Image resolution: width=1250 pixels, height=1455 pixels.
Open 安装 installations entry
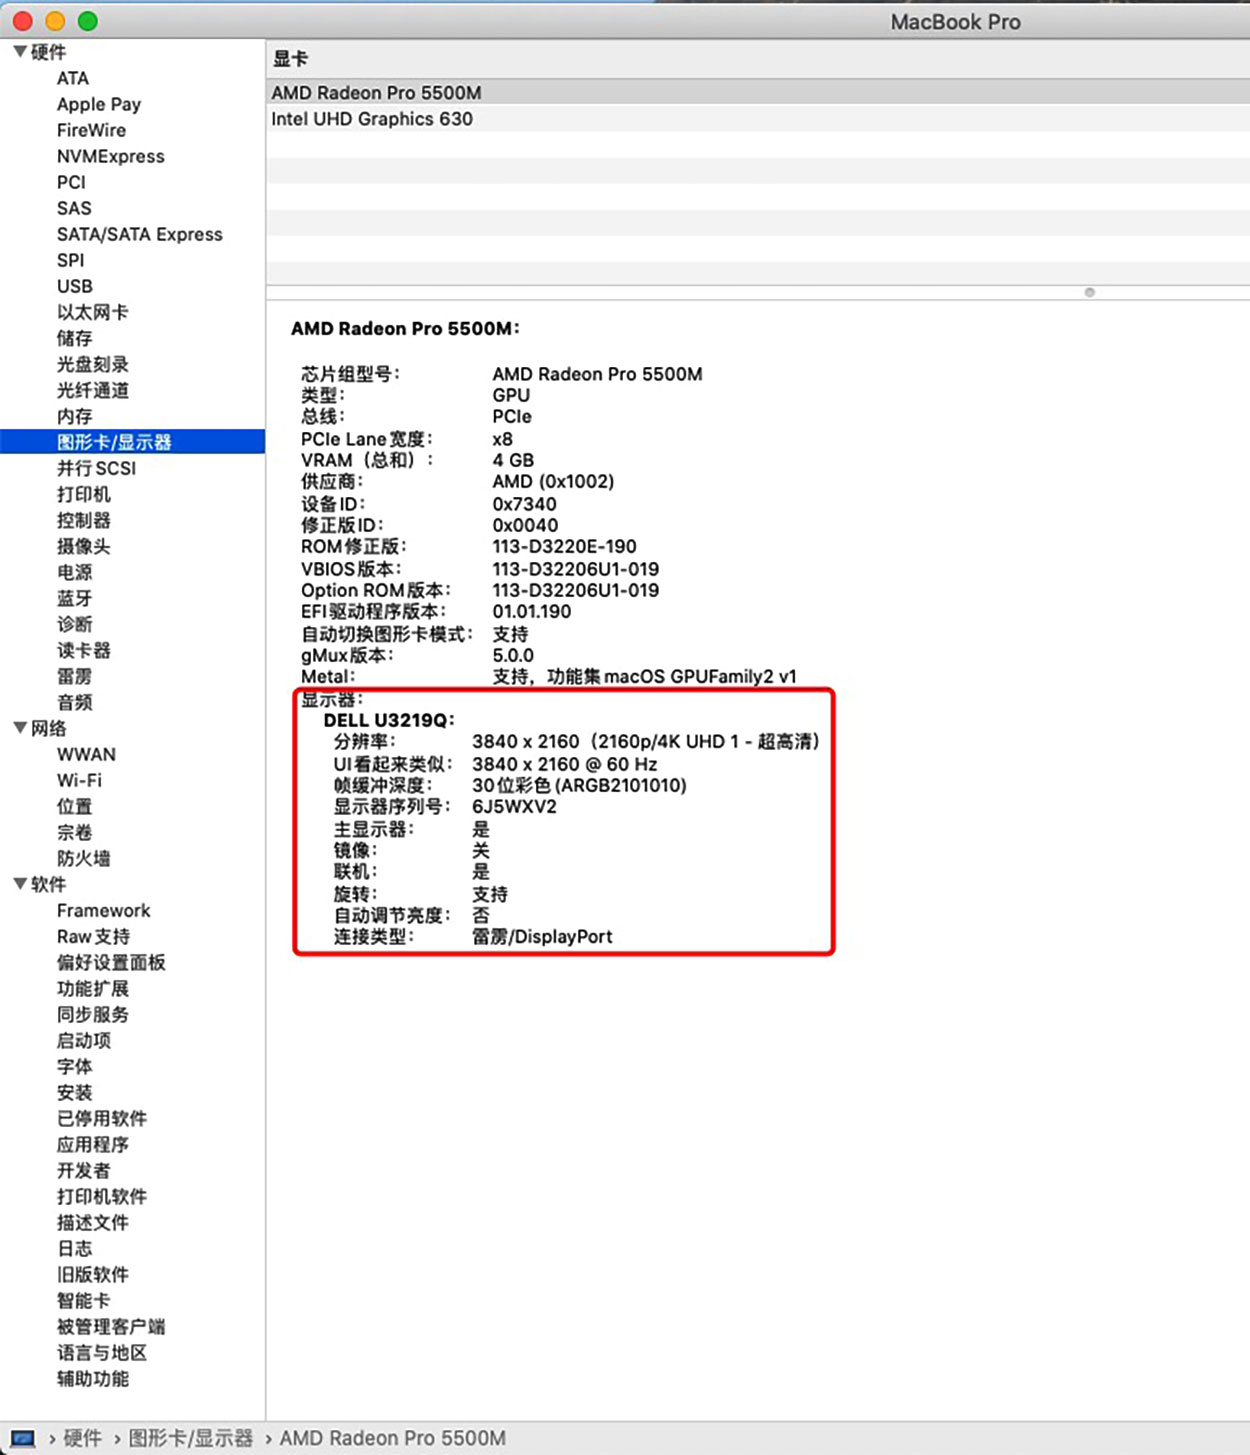tap(75, 1092)
